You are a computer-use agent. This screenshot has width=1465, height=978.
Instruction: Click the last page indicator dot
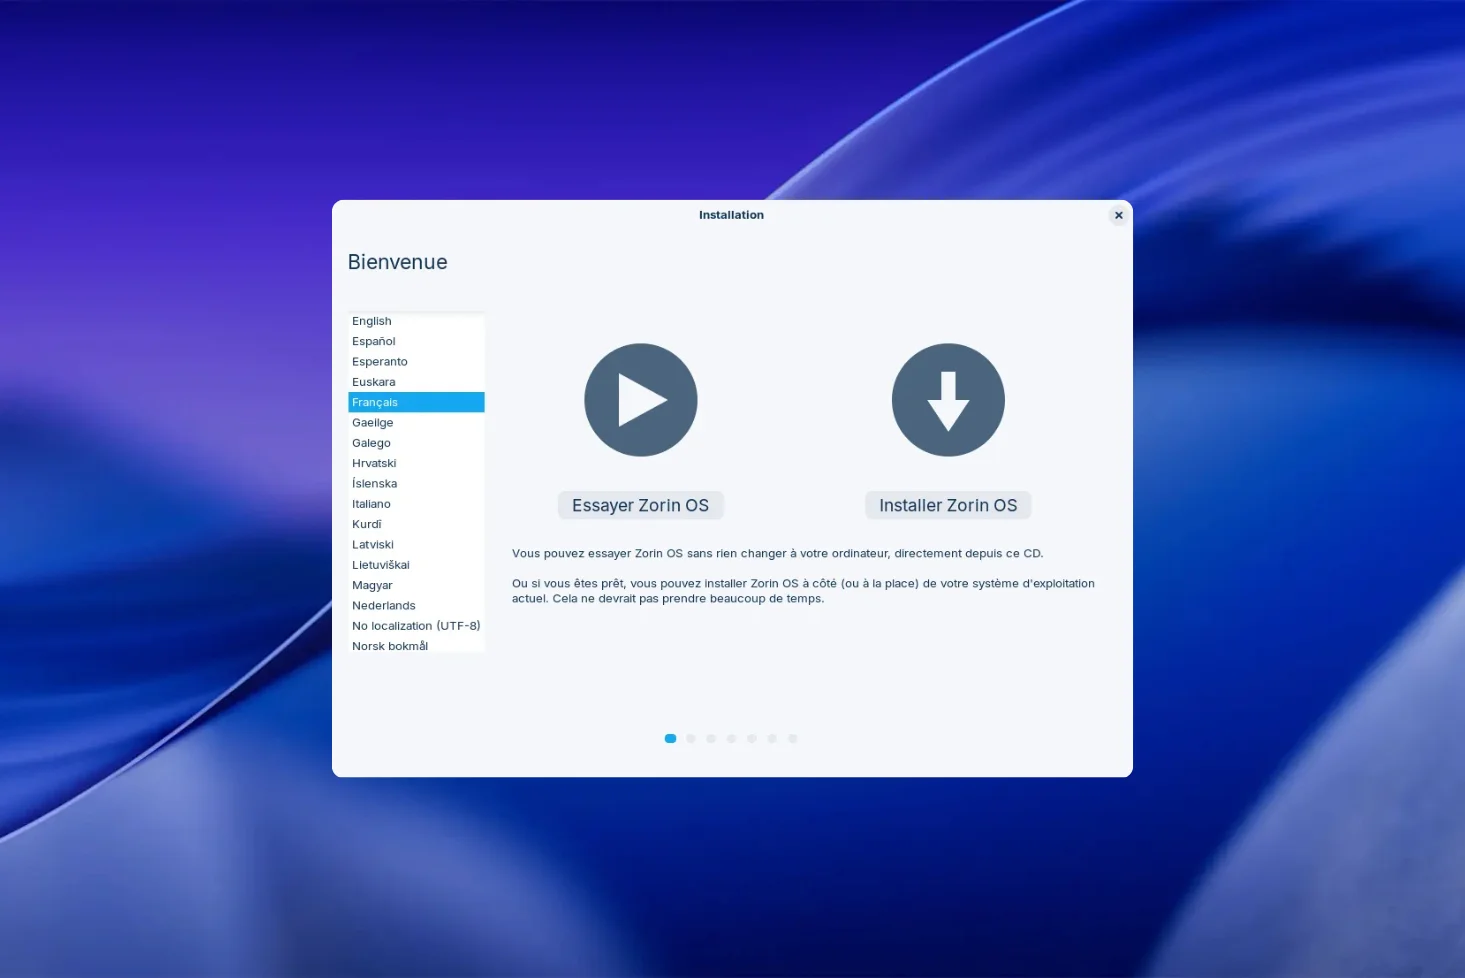point(793,738)
